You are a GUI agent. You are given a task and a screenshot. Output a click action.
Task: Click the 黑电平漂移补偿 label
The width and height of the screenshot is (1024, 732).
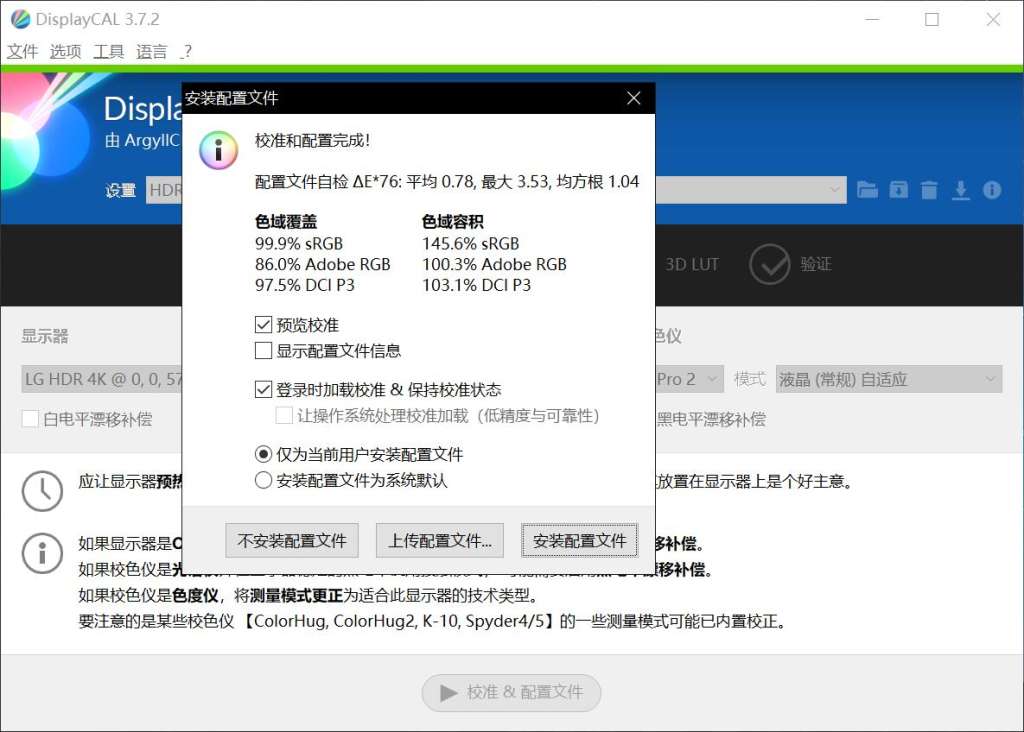click(711, 419)
